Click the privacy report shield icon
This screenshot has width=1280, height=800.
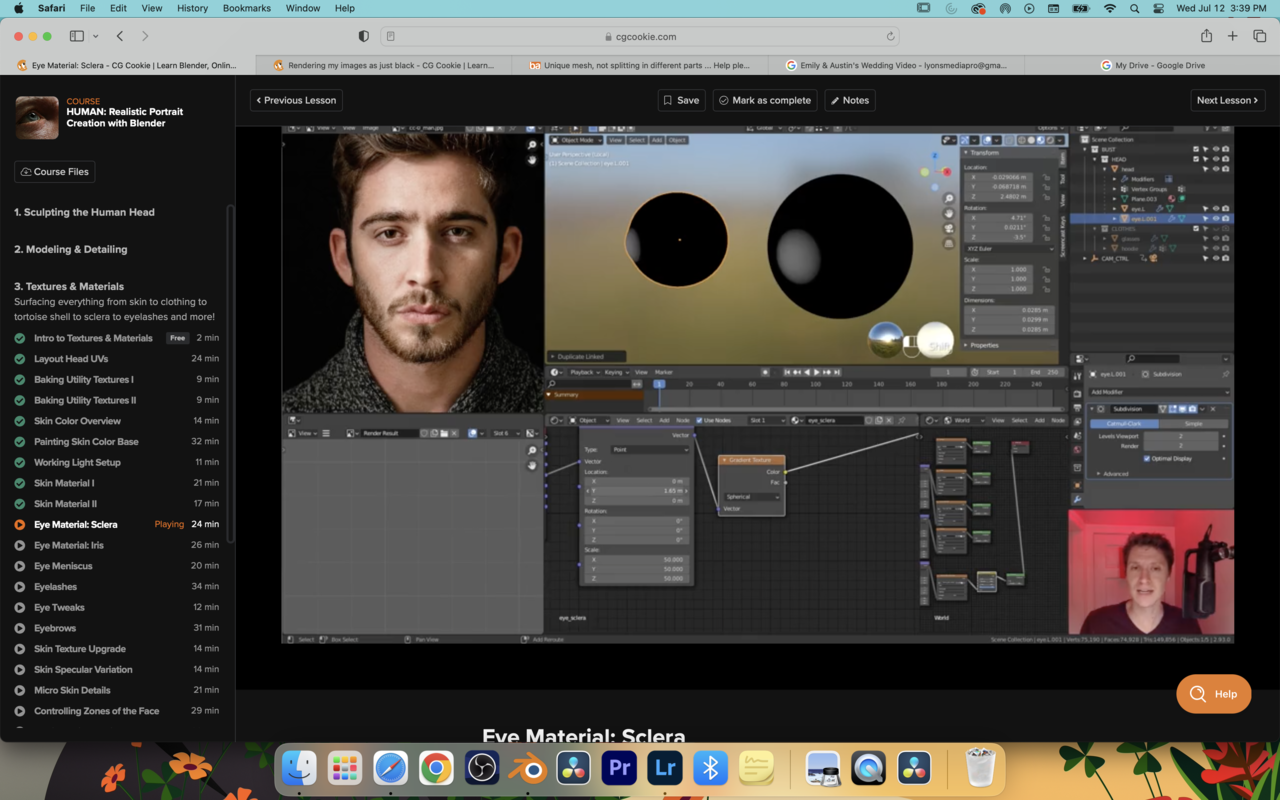[x=364, y=36]
